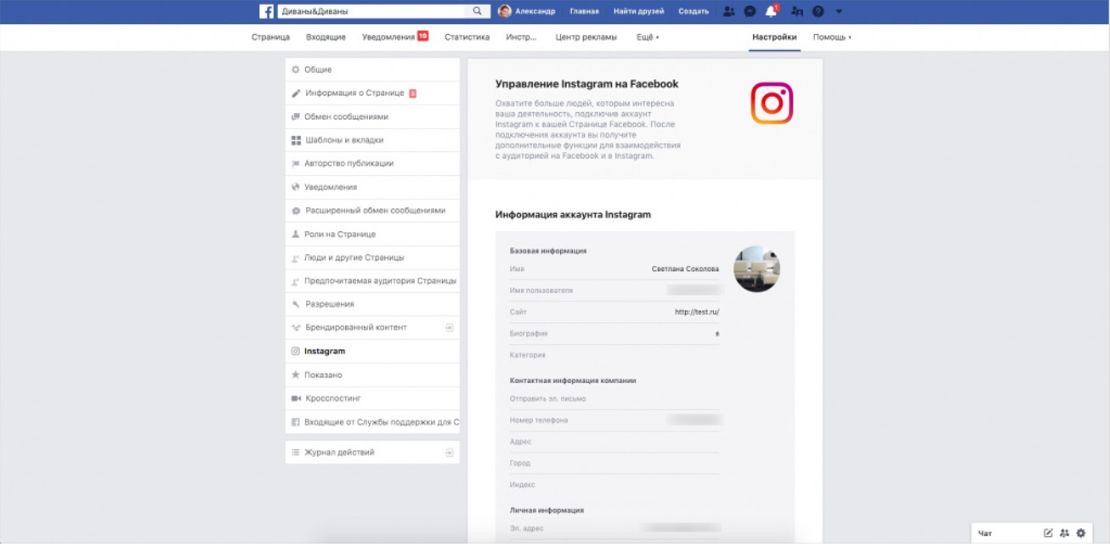The image size is (1110, 547).
Task: Select the Настройки tab
Action: tap(774, 38)
